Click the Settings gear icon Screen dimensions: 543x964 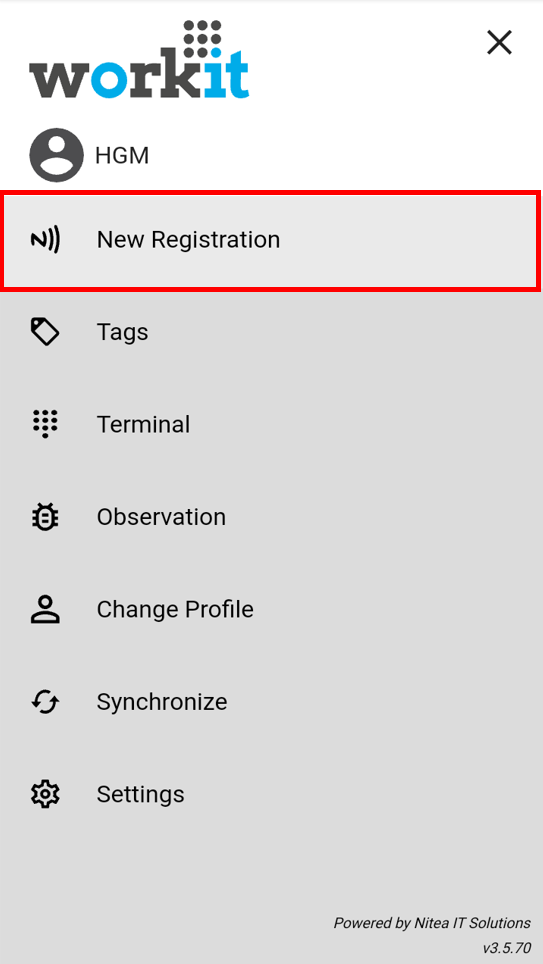click(45, 794)
